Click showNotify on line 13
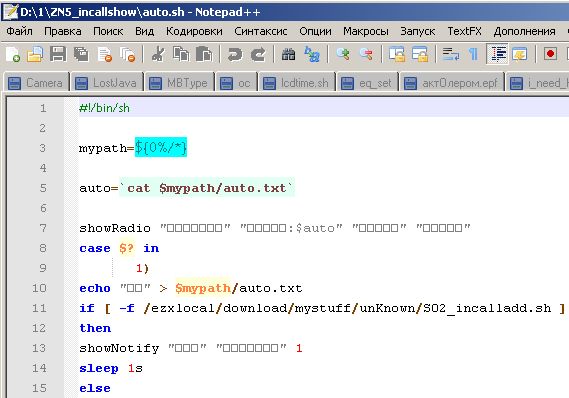Screen dimensions: 569x398 (119, 349)
